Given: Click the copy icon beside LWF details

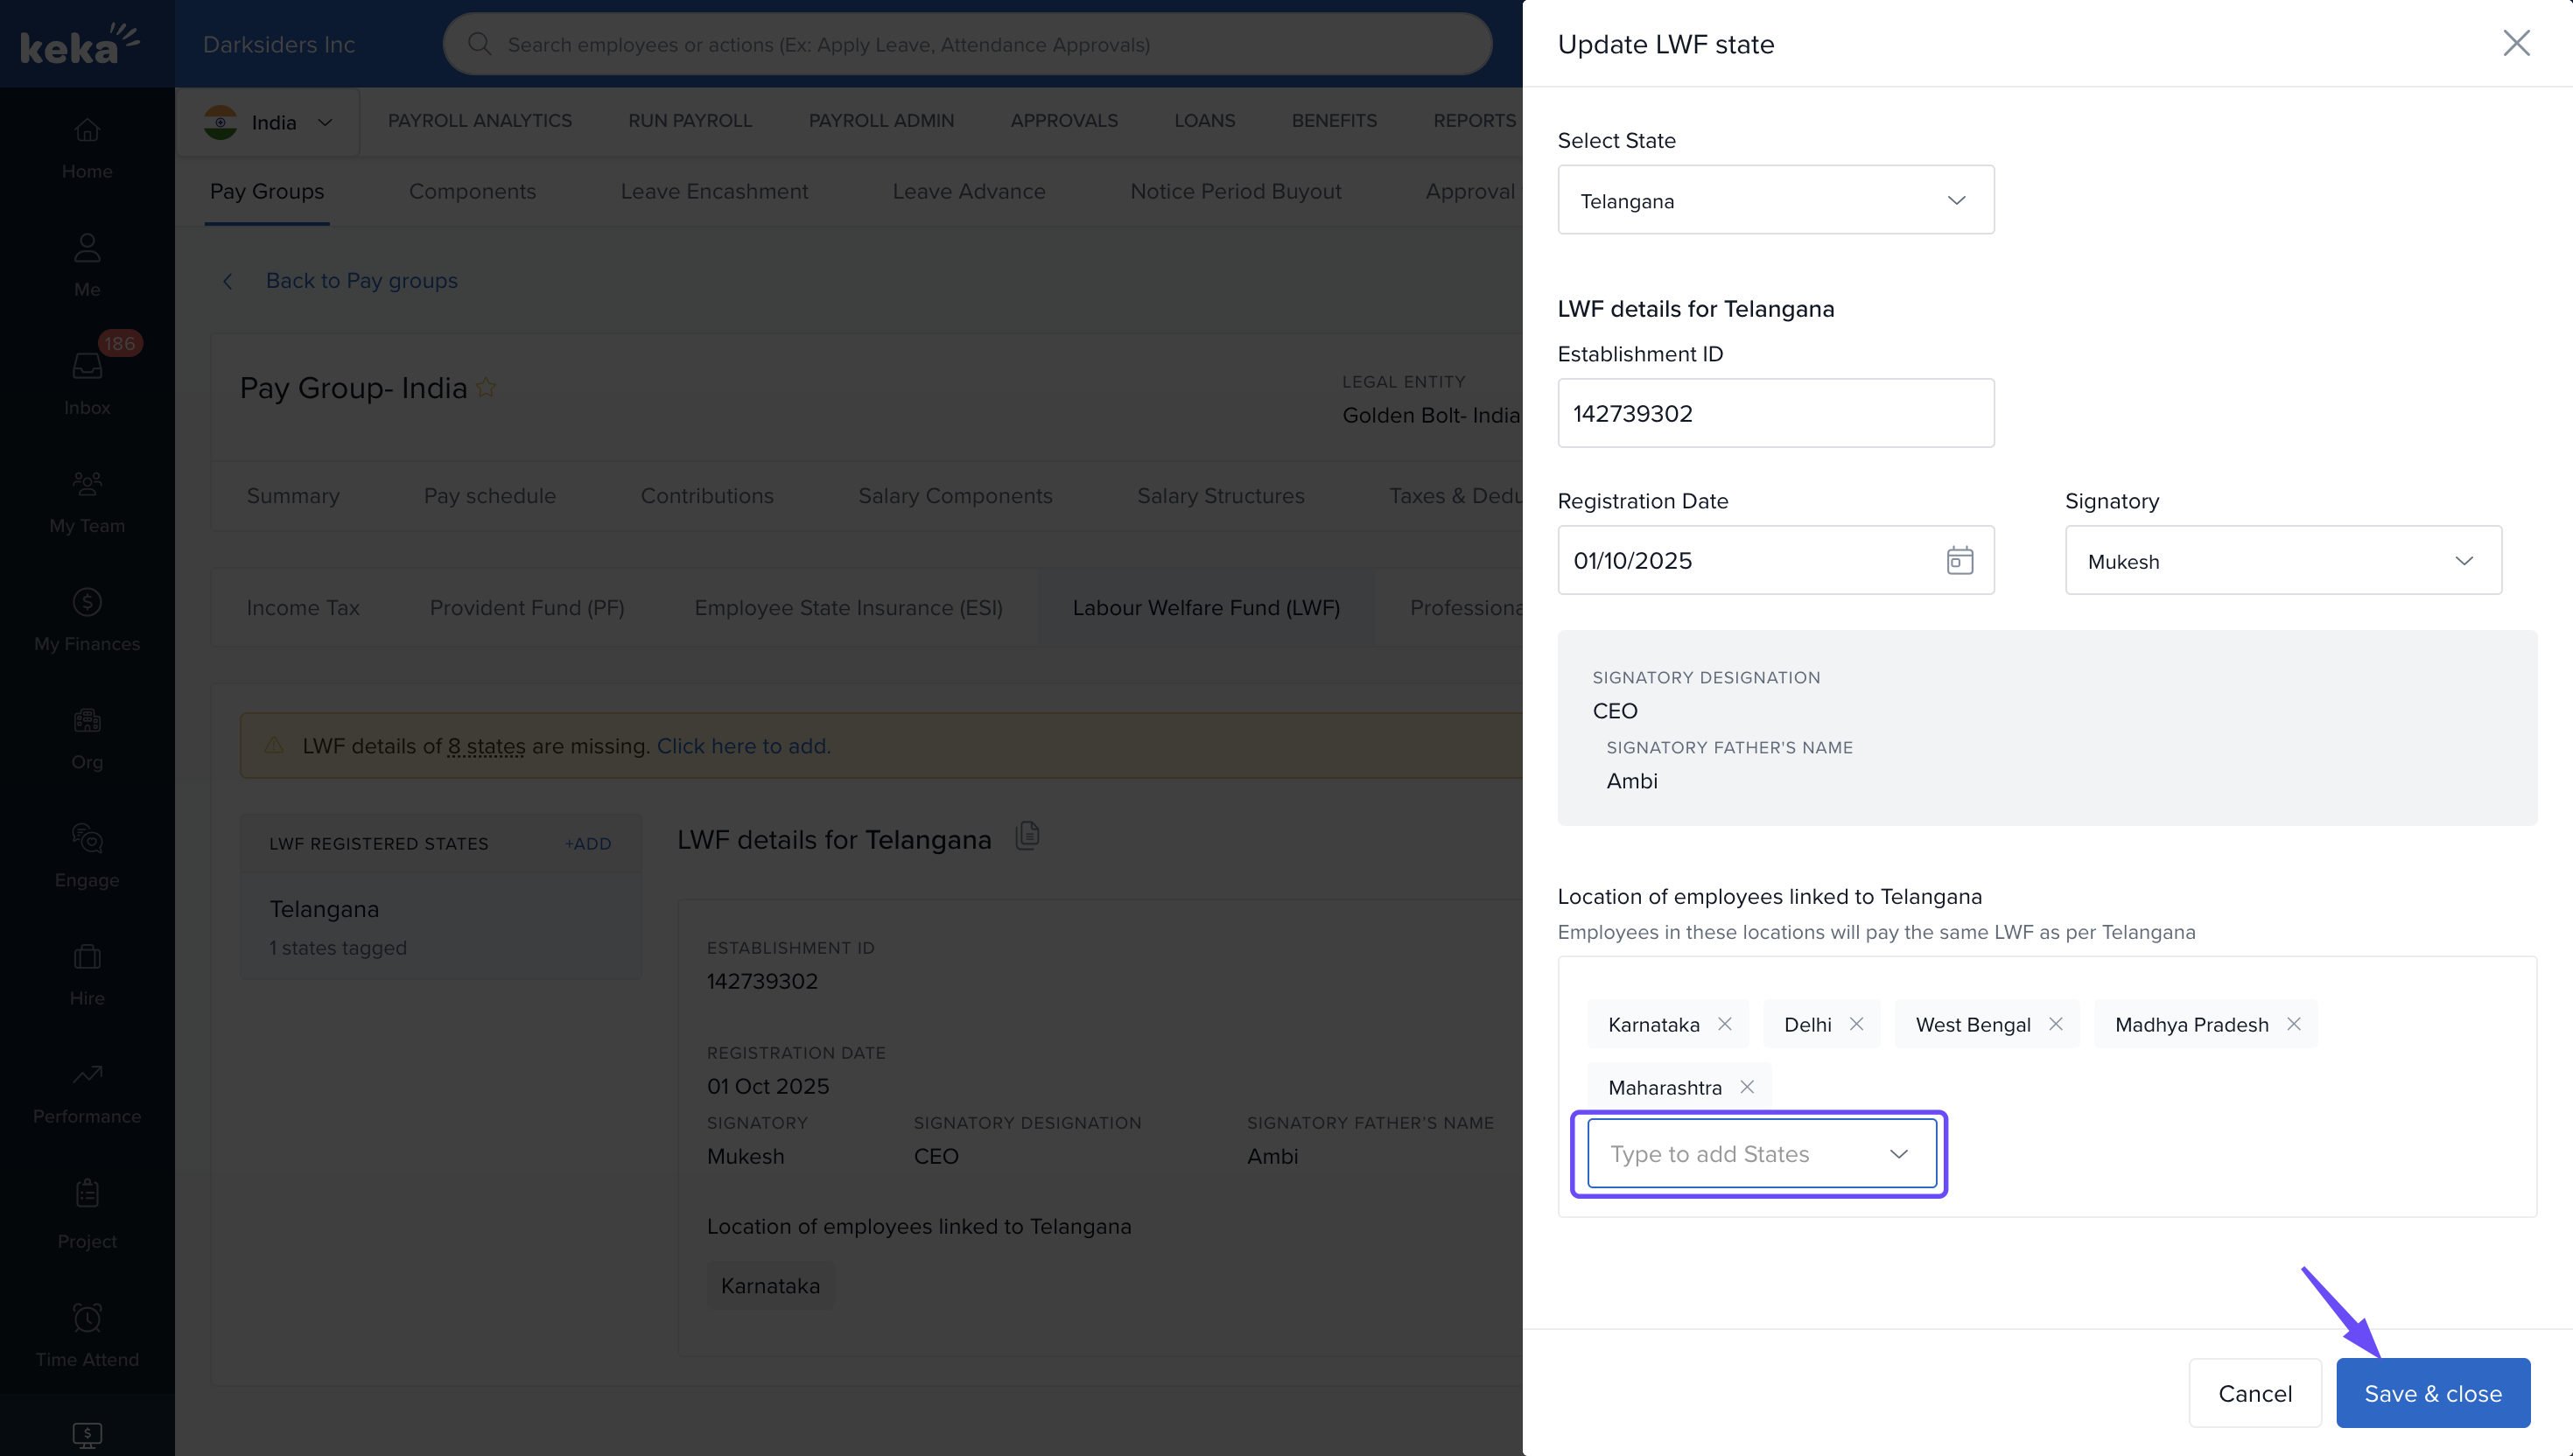Looking at the screenshot, I should pos(1027,835).
